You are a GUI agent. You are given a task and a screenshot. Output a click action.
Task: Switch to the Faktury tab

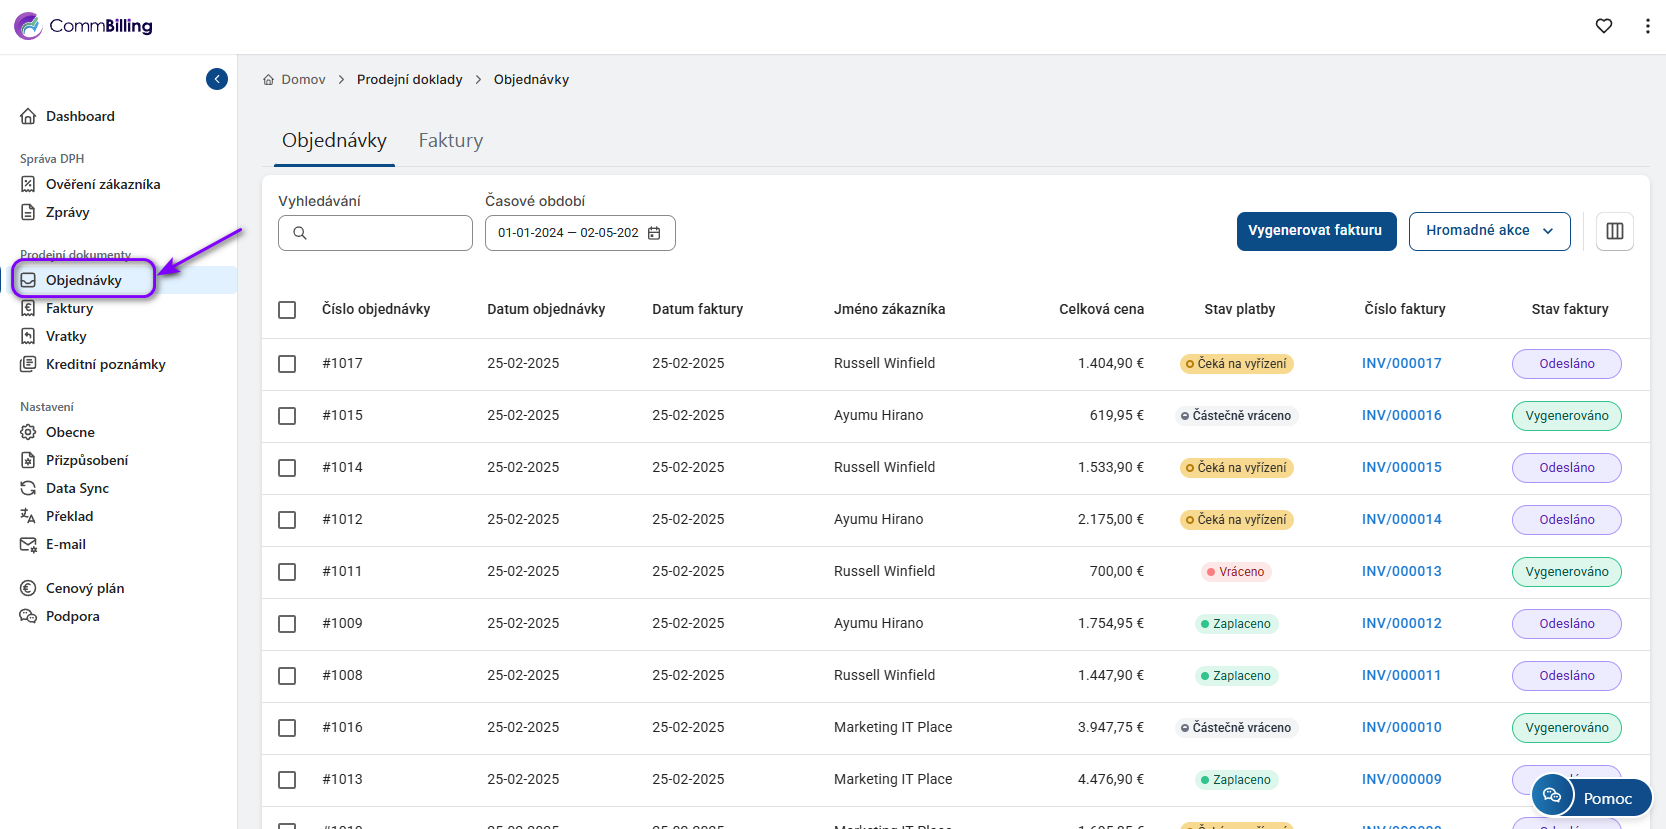click(450, 141)
